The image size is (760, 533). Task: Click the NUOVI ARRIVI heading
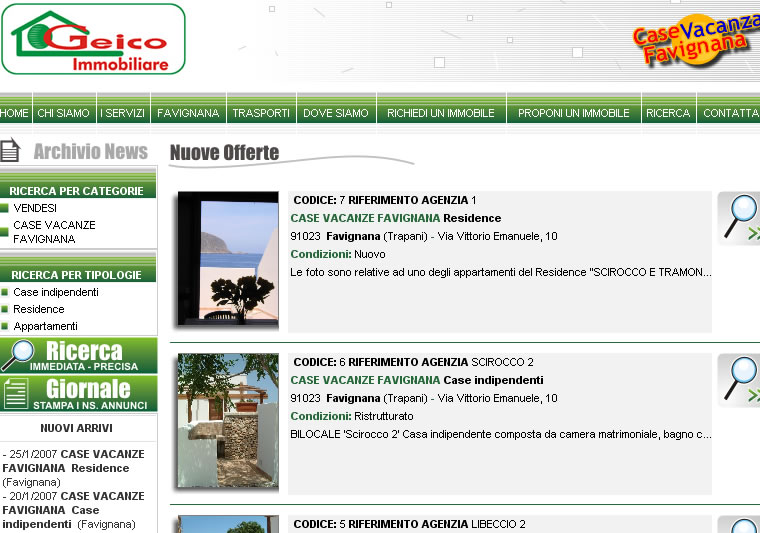pos(77,428)
